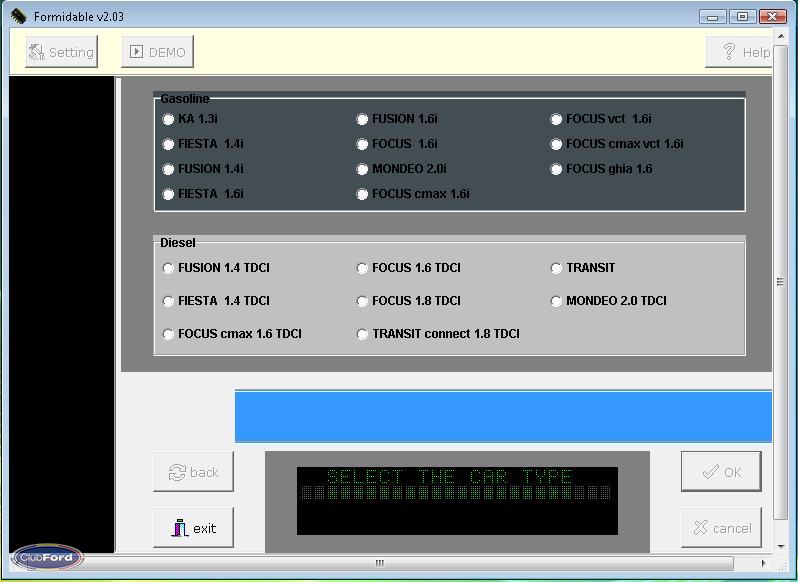The height and width of the screenshot is (582, 798).
Task: Confirm with the OK checkmark button
Action: (x=720, y=472)
